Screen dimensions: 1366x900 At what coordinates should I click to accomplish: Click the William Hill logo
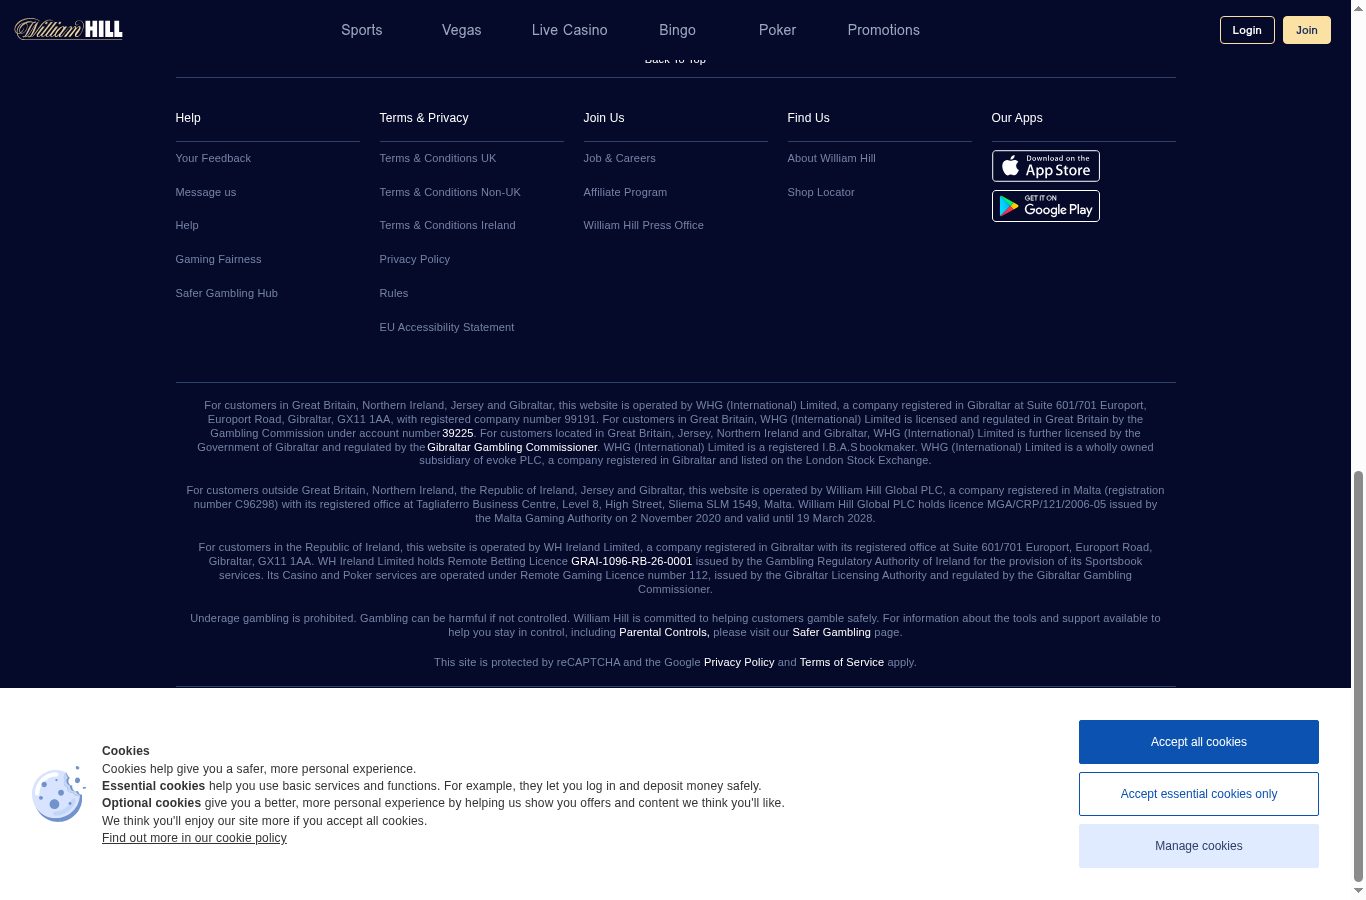tap(69, 29)
